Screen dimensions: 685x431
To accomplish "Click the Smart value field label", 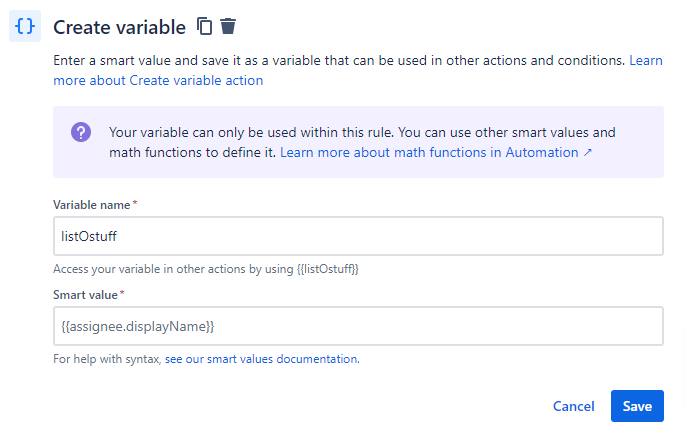I will tap(86, 295).
